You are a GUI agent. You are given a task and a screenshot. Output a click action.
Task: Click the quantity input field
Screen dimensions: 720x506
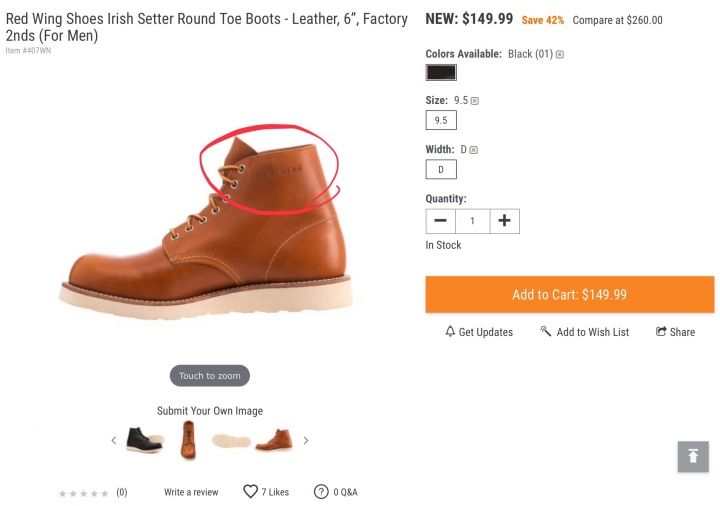pos(472,221)
